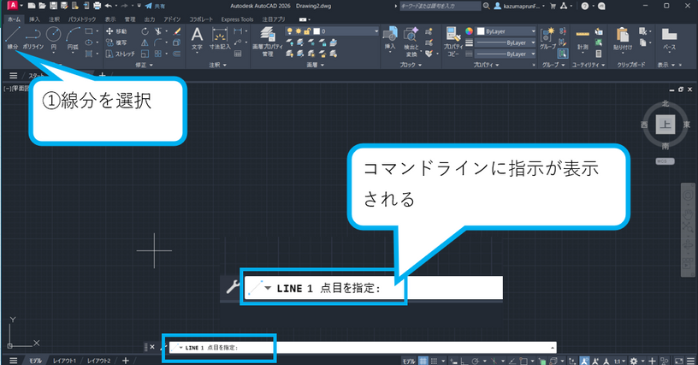Expand the ユーティリティ (Utilities) panel
698x365 pixels.
coord(588,65)
